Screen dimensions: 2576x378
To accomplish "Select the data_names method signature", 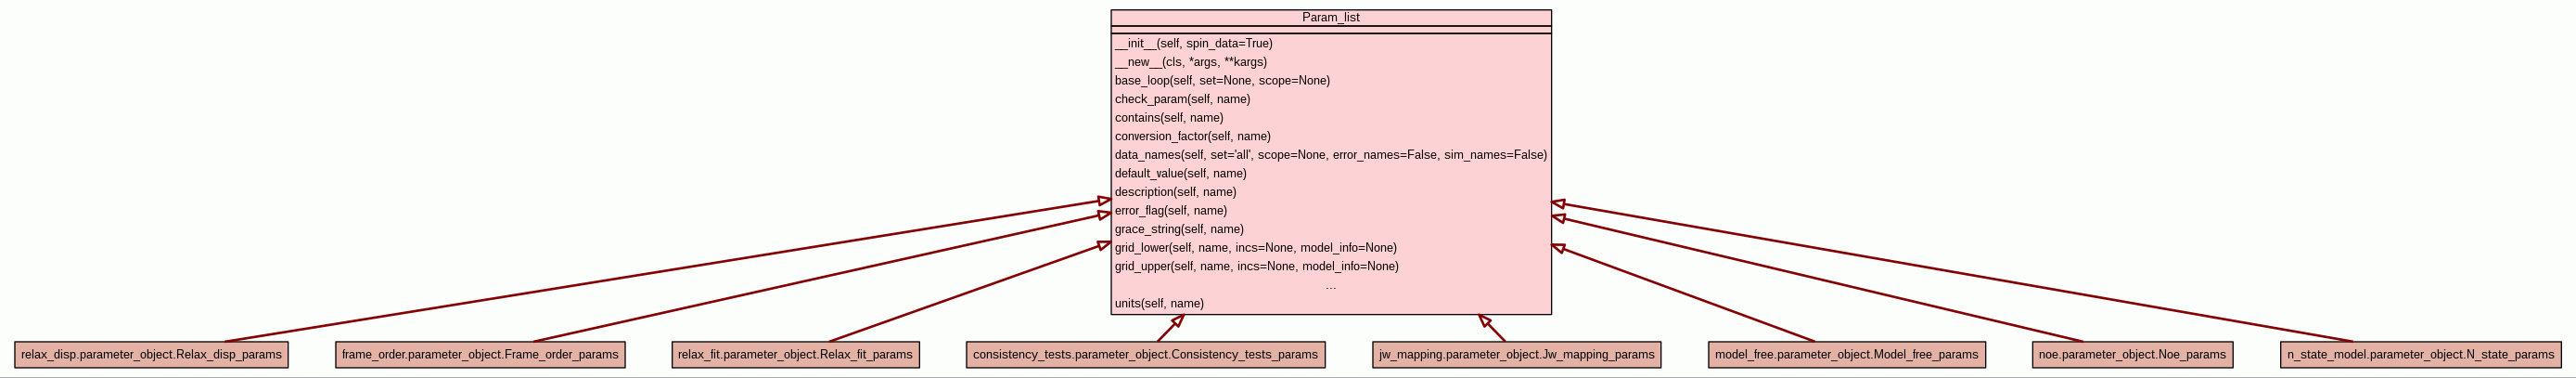I will click(1330, 155).
